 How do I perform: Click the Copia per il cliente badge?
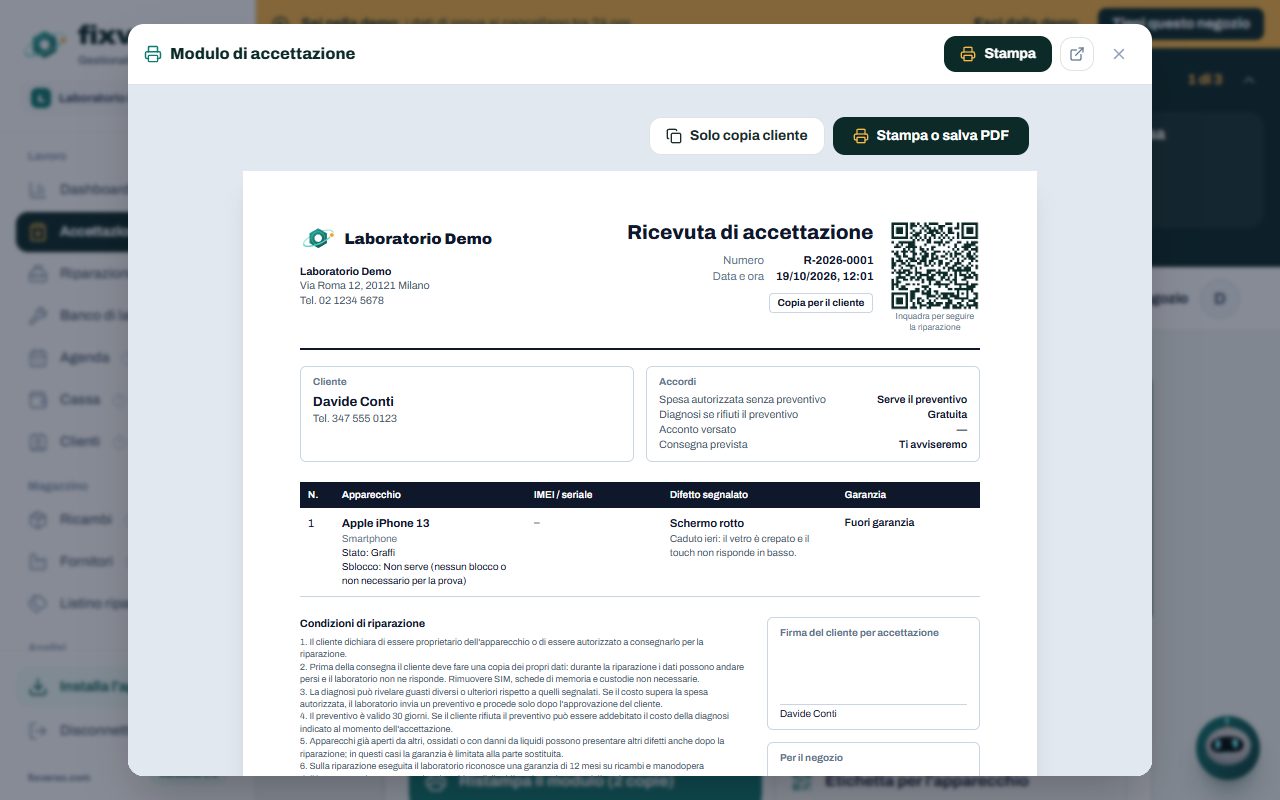(821, 302)
